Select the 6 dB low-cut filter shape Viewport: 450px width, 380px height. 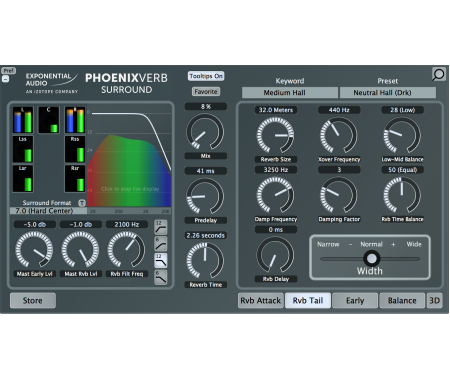pos(161,244)
